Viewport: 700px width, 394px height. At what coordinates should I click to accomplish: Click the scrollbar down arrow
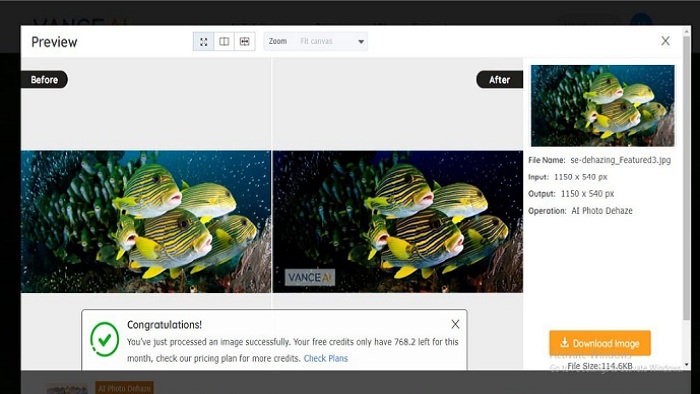pos(687,365)
